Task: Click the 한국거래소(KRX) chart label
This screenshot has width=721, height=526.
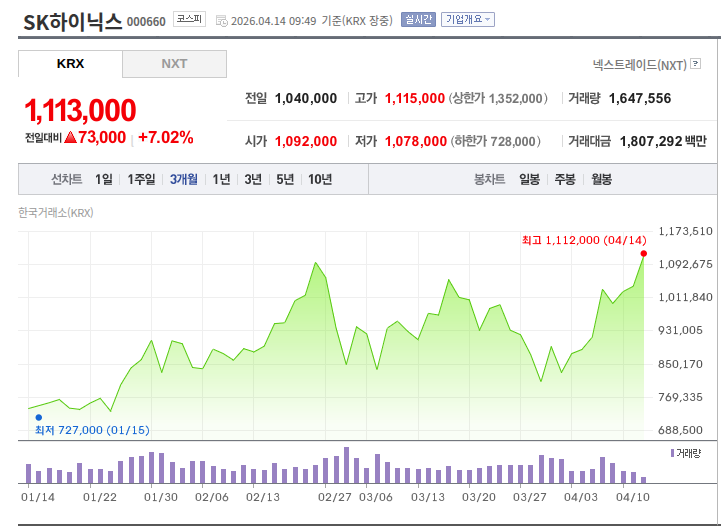Action: (x=56, y=213)
